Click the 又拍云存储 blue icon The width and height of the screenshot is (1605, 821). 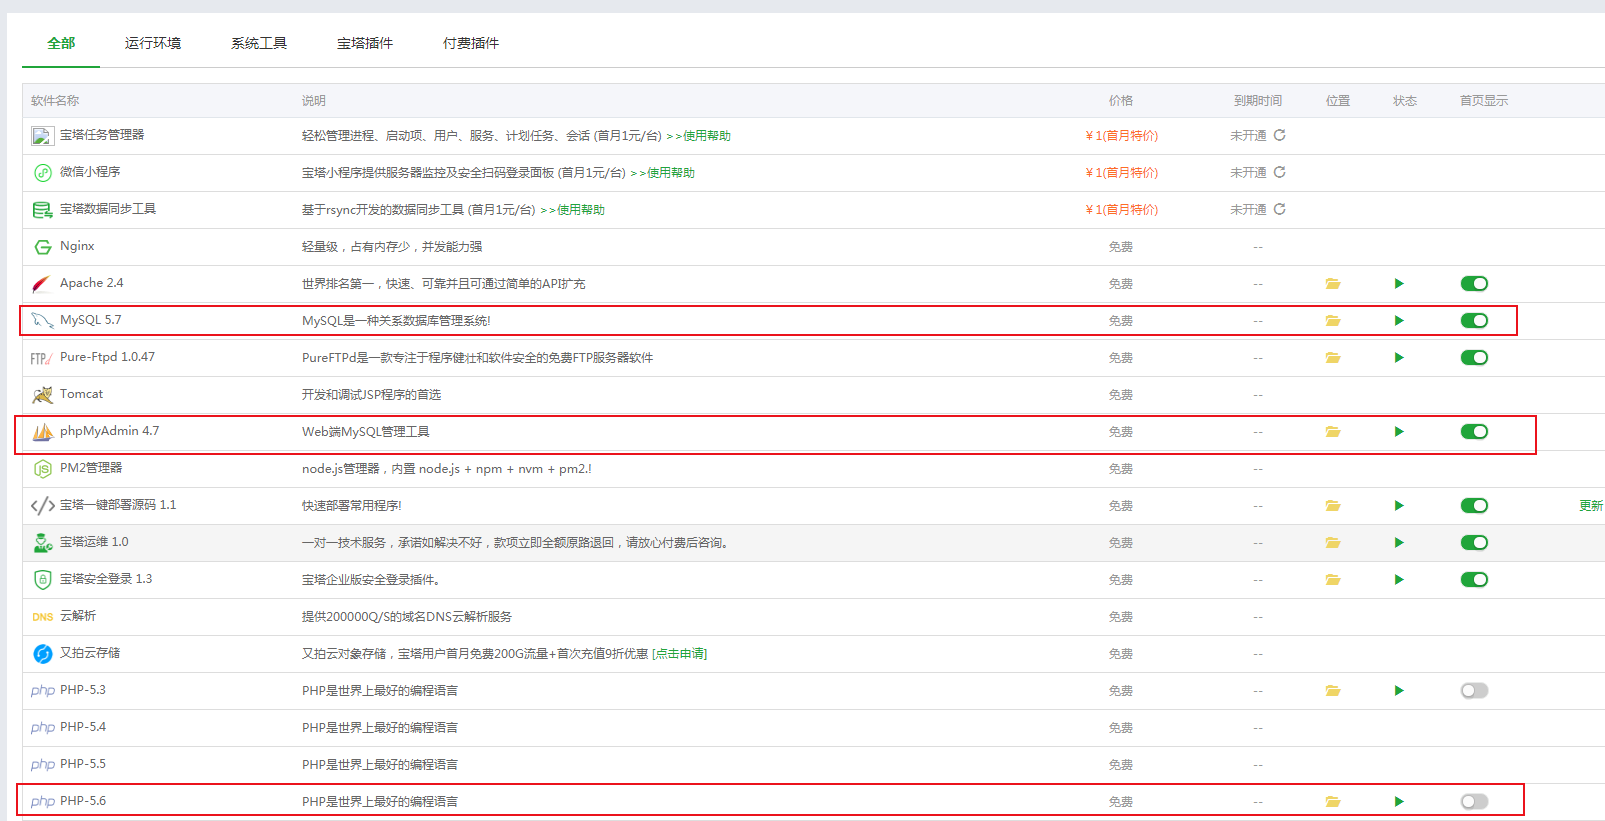(x=43, y=654)
